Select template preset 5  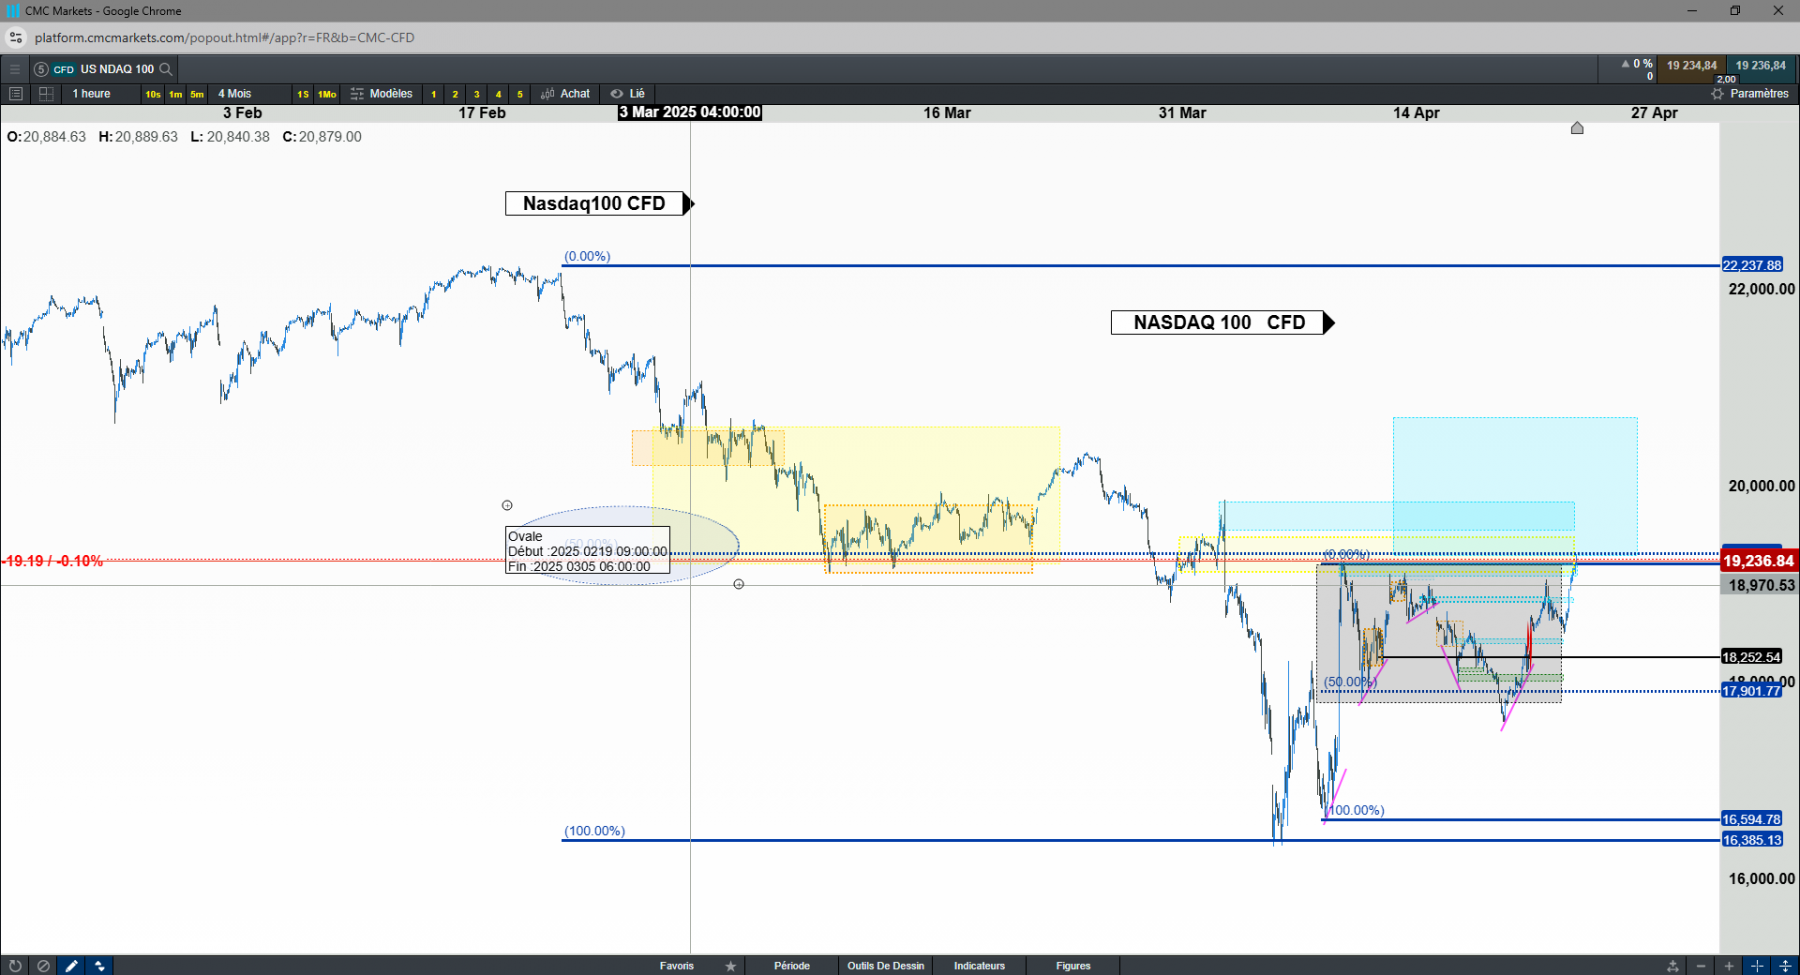tap(520, 94)
